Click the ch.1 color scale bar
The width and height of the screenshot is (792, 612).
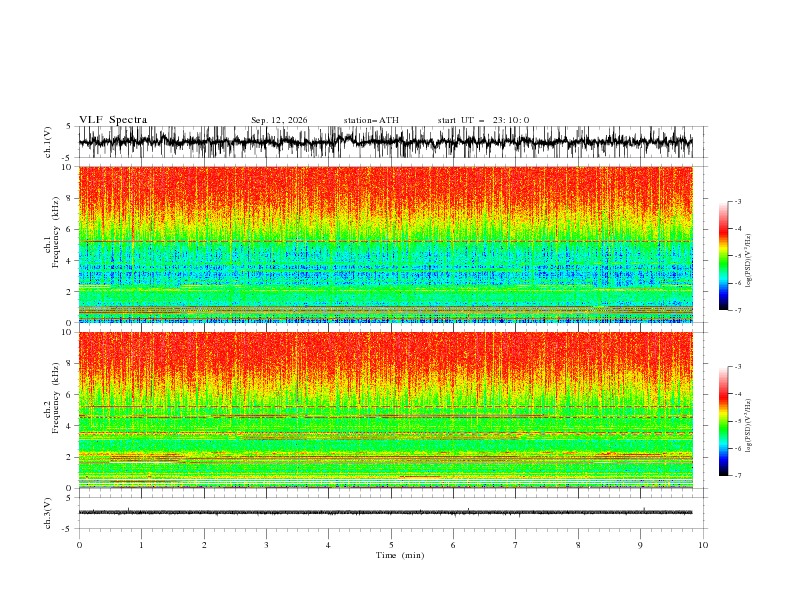pyautogui.click(x=723, y=256)
